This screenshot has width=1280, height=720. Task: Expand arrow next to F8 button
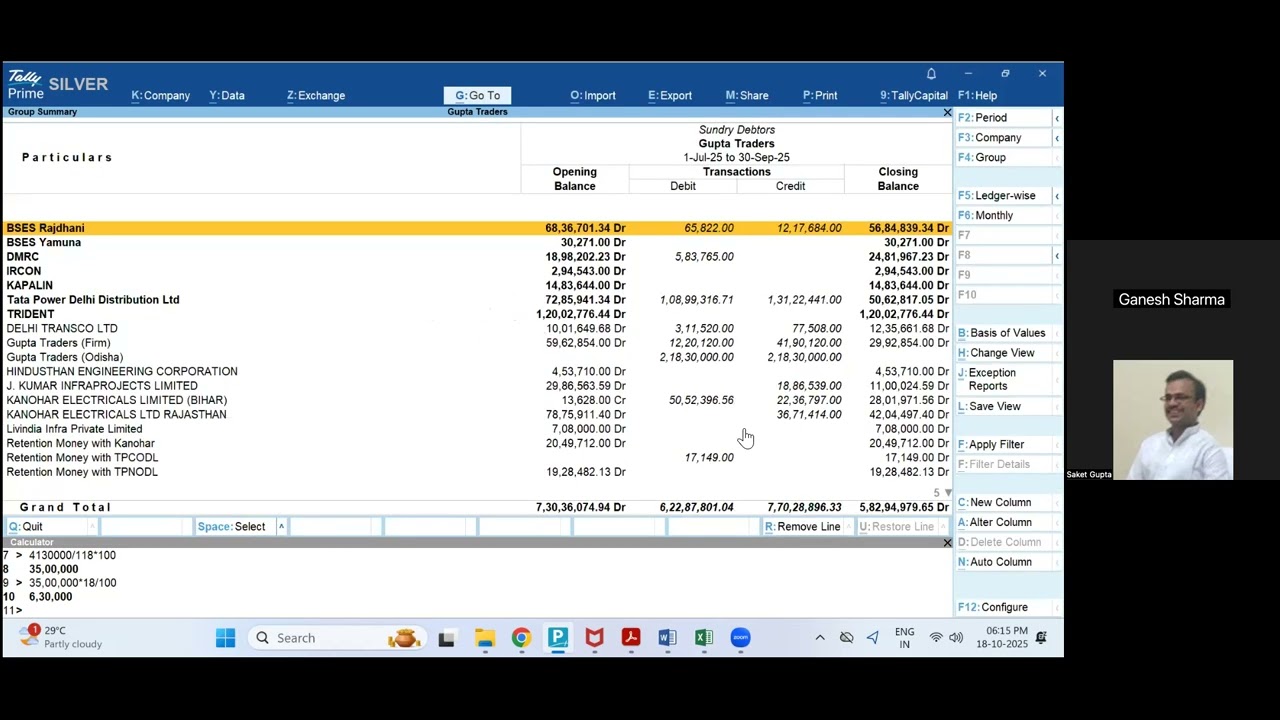pos(1057,255)
